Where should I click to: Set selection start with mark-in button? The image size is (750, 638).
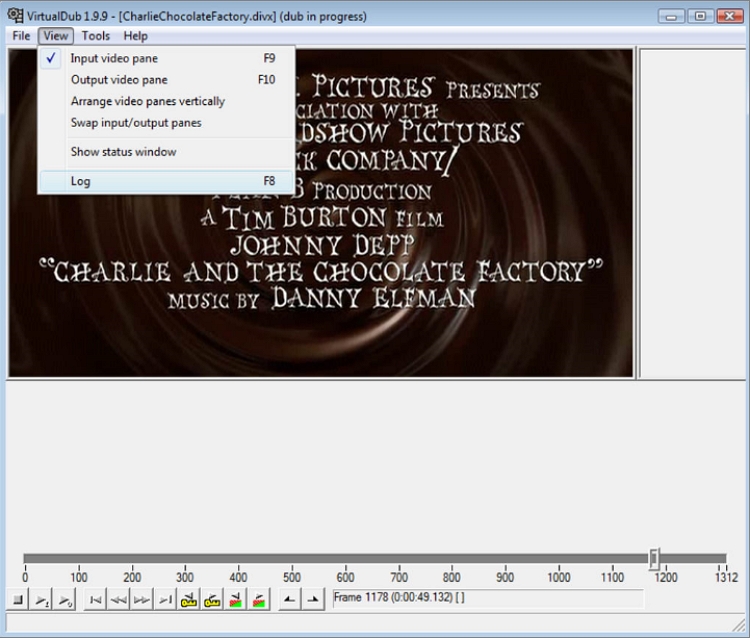coord(289,599)
